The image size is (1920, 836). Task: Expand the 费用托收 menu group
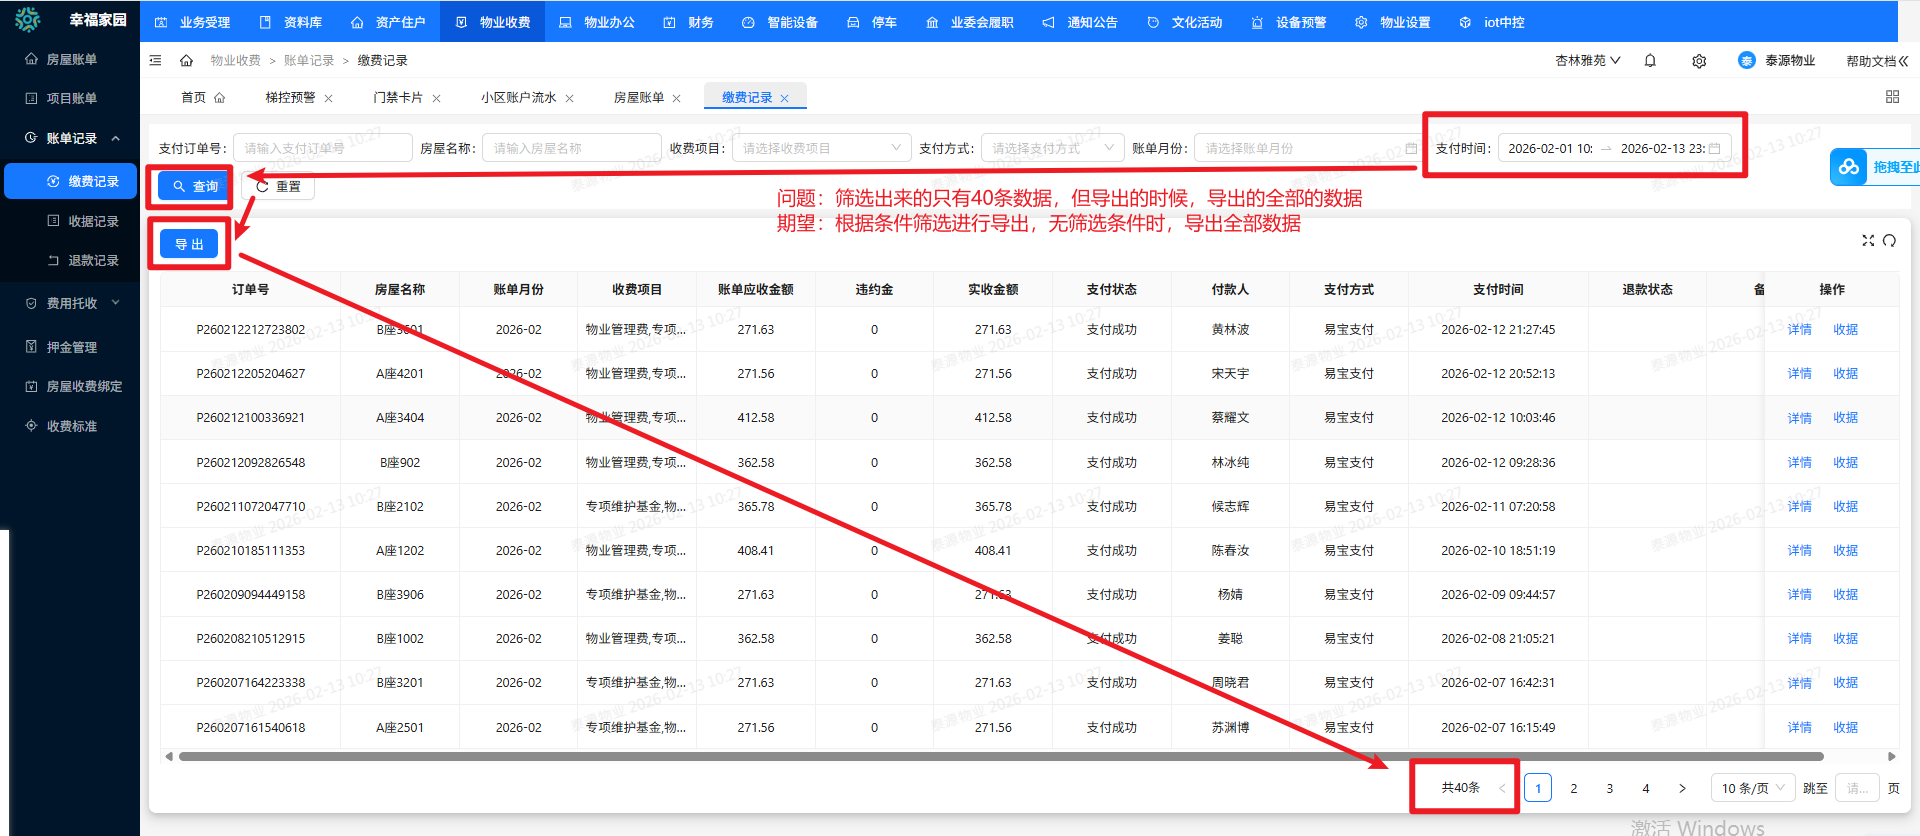click(x=70, y=303)
